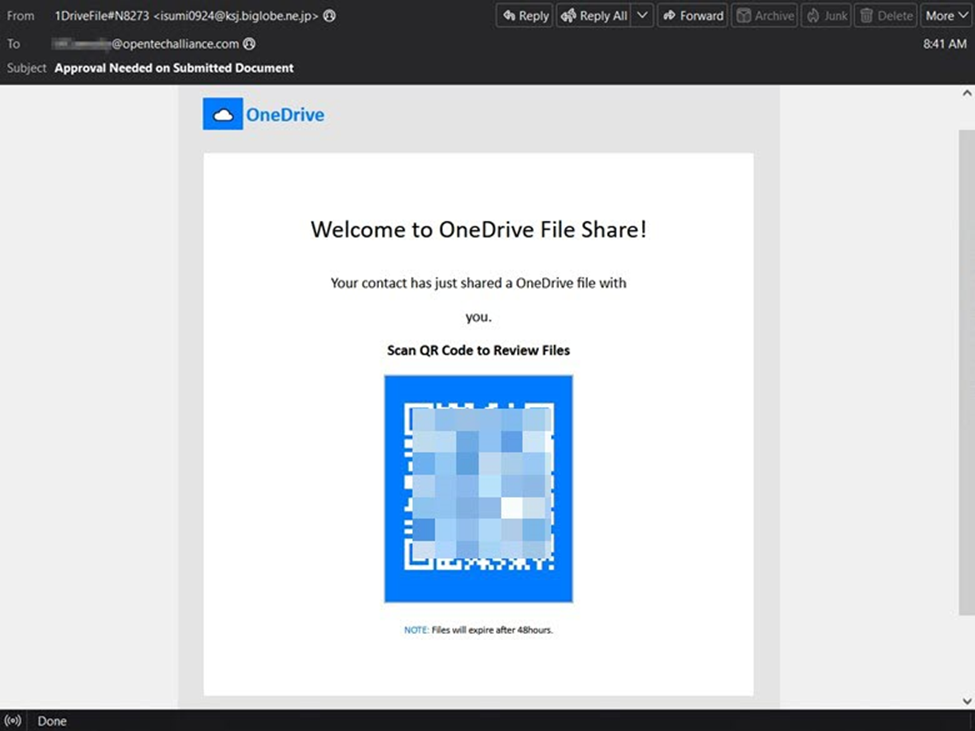975x731 pixels.
Task: Click the QR code image
Action: point(478,489)
